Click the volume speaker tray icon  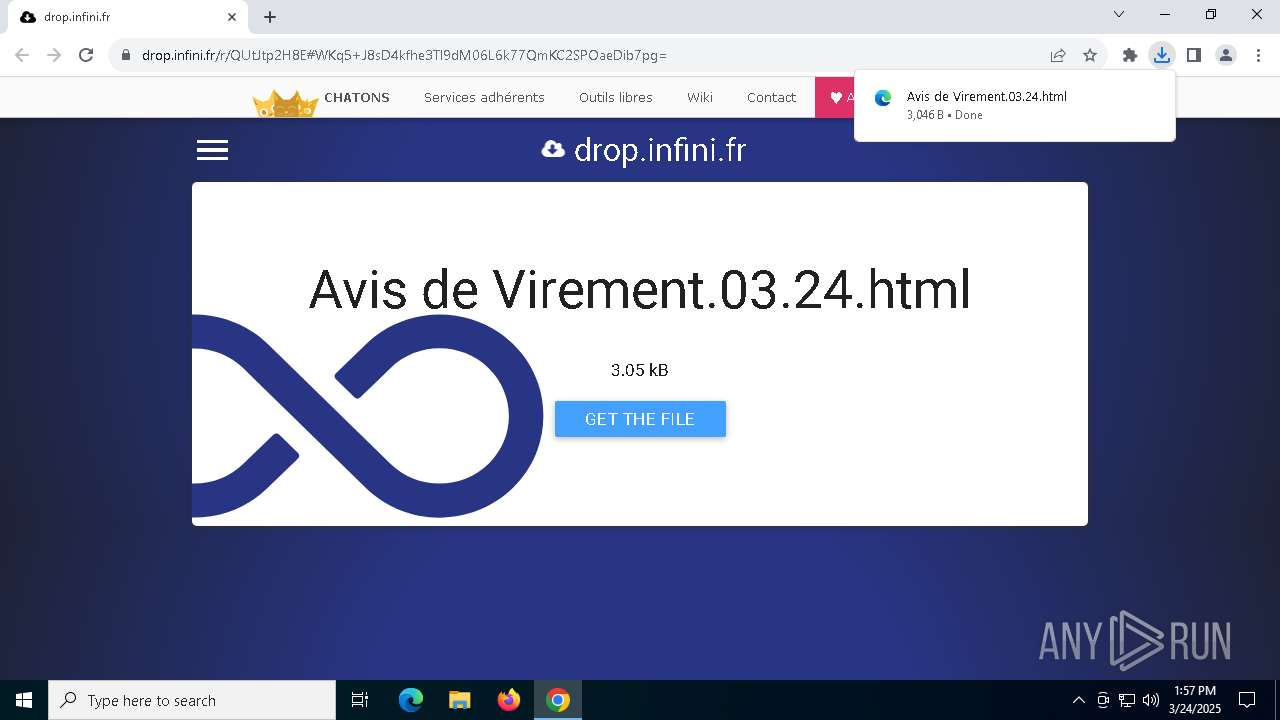[1151, 700]
